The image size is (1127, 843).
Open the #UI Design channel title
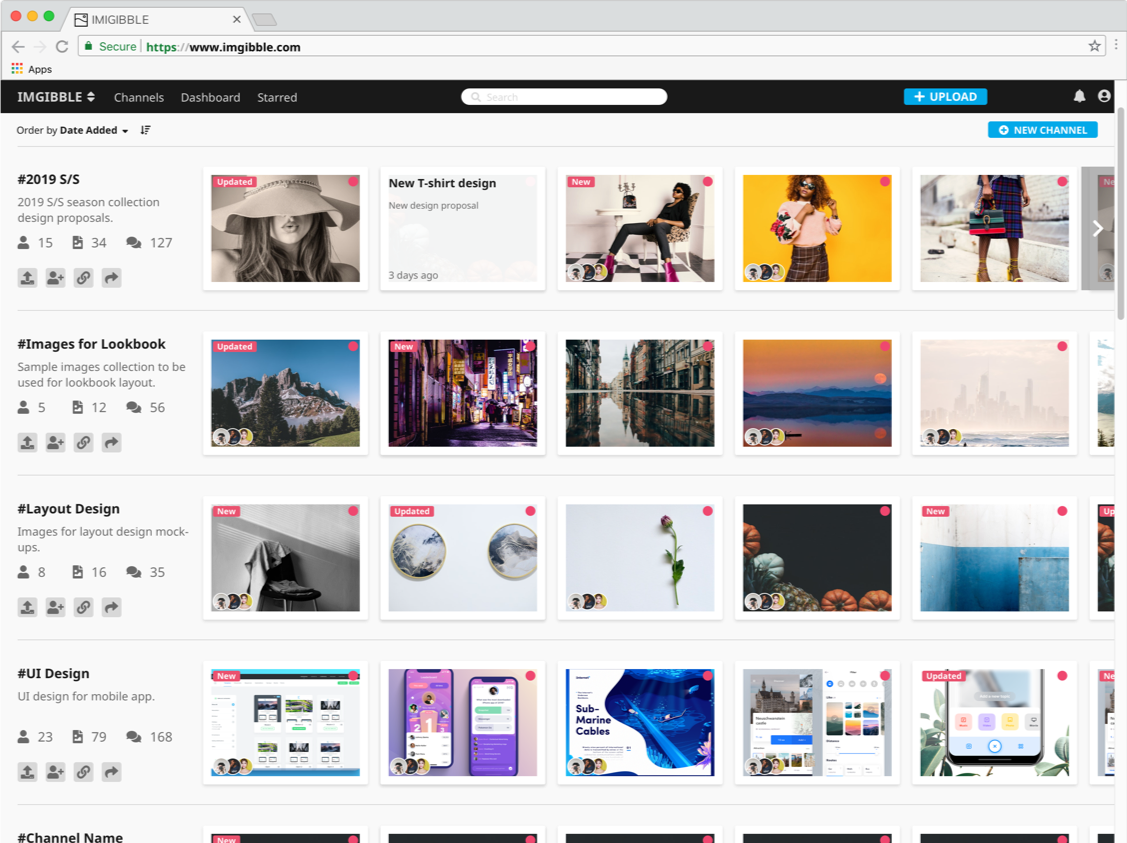pos(54,673)
